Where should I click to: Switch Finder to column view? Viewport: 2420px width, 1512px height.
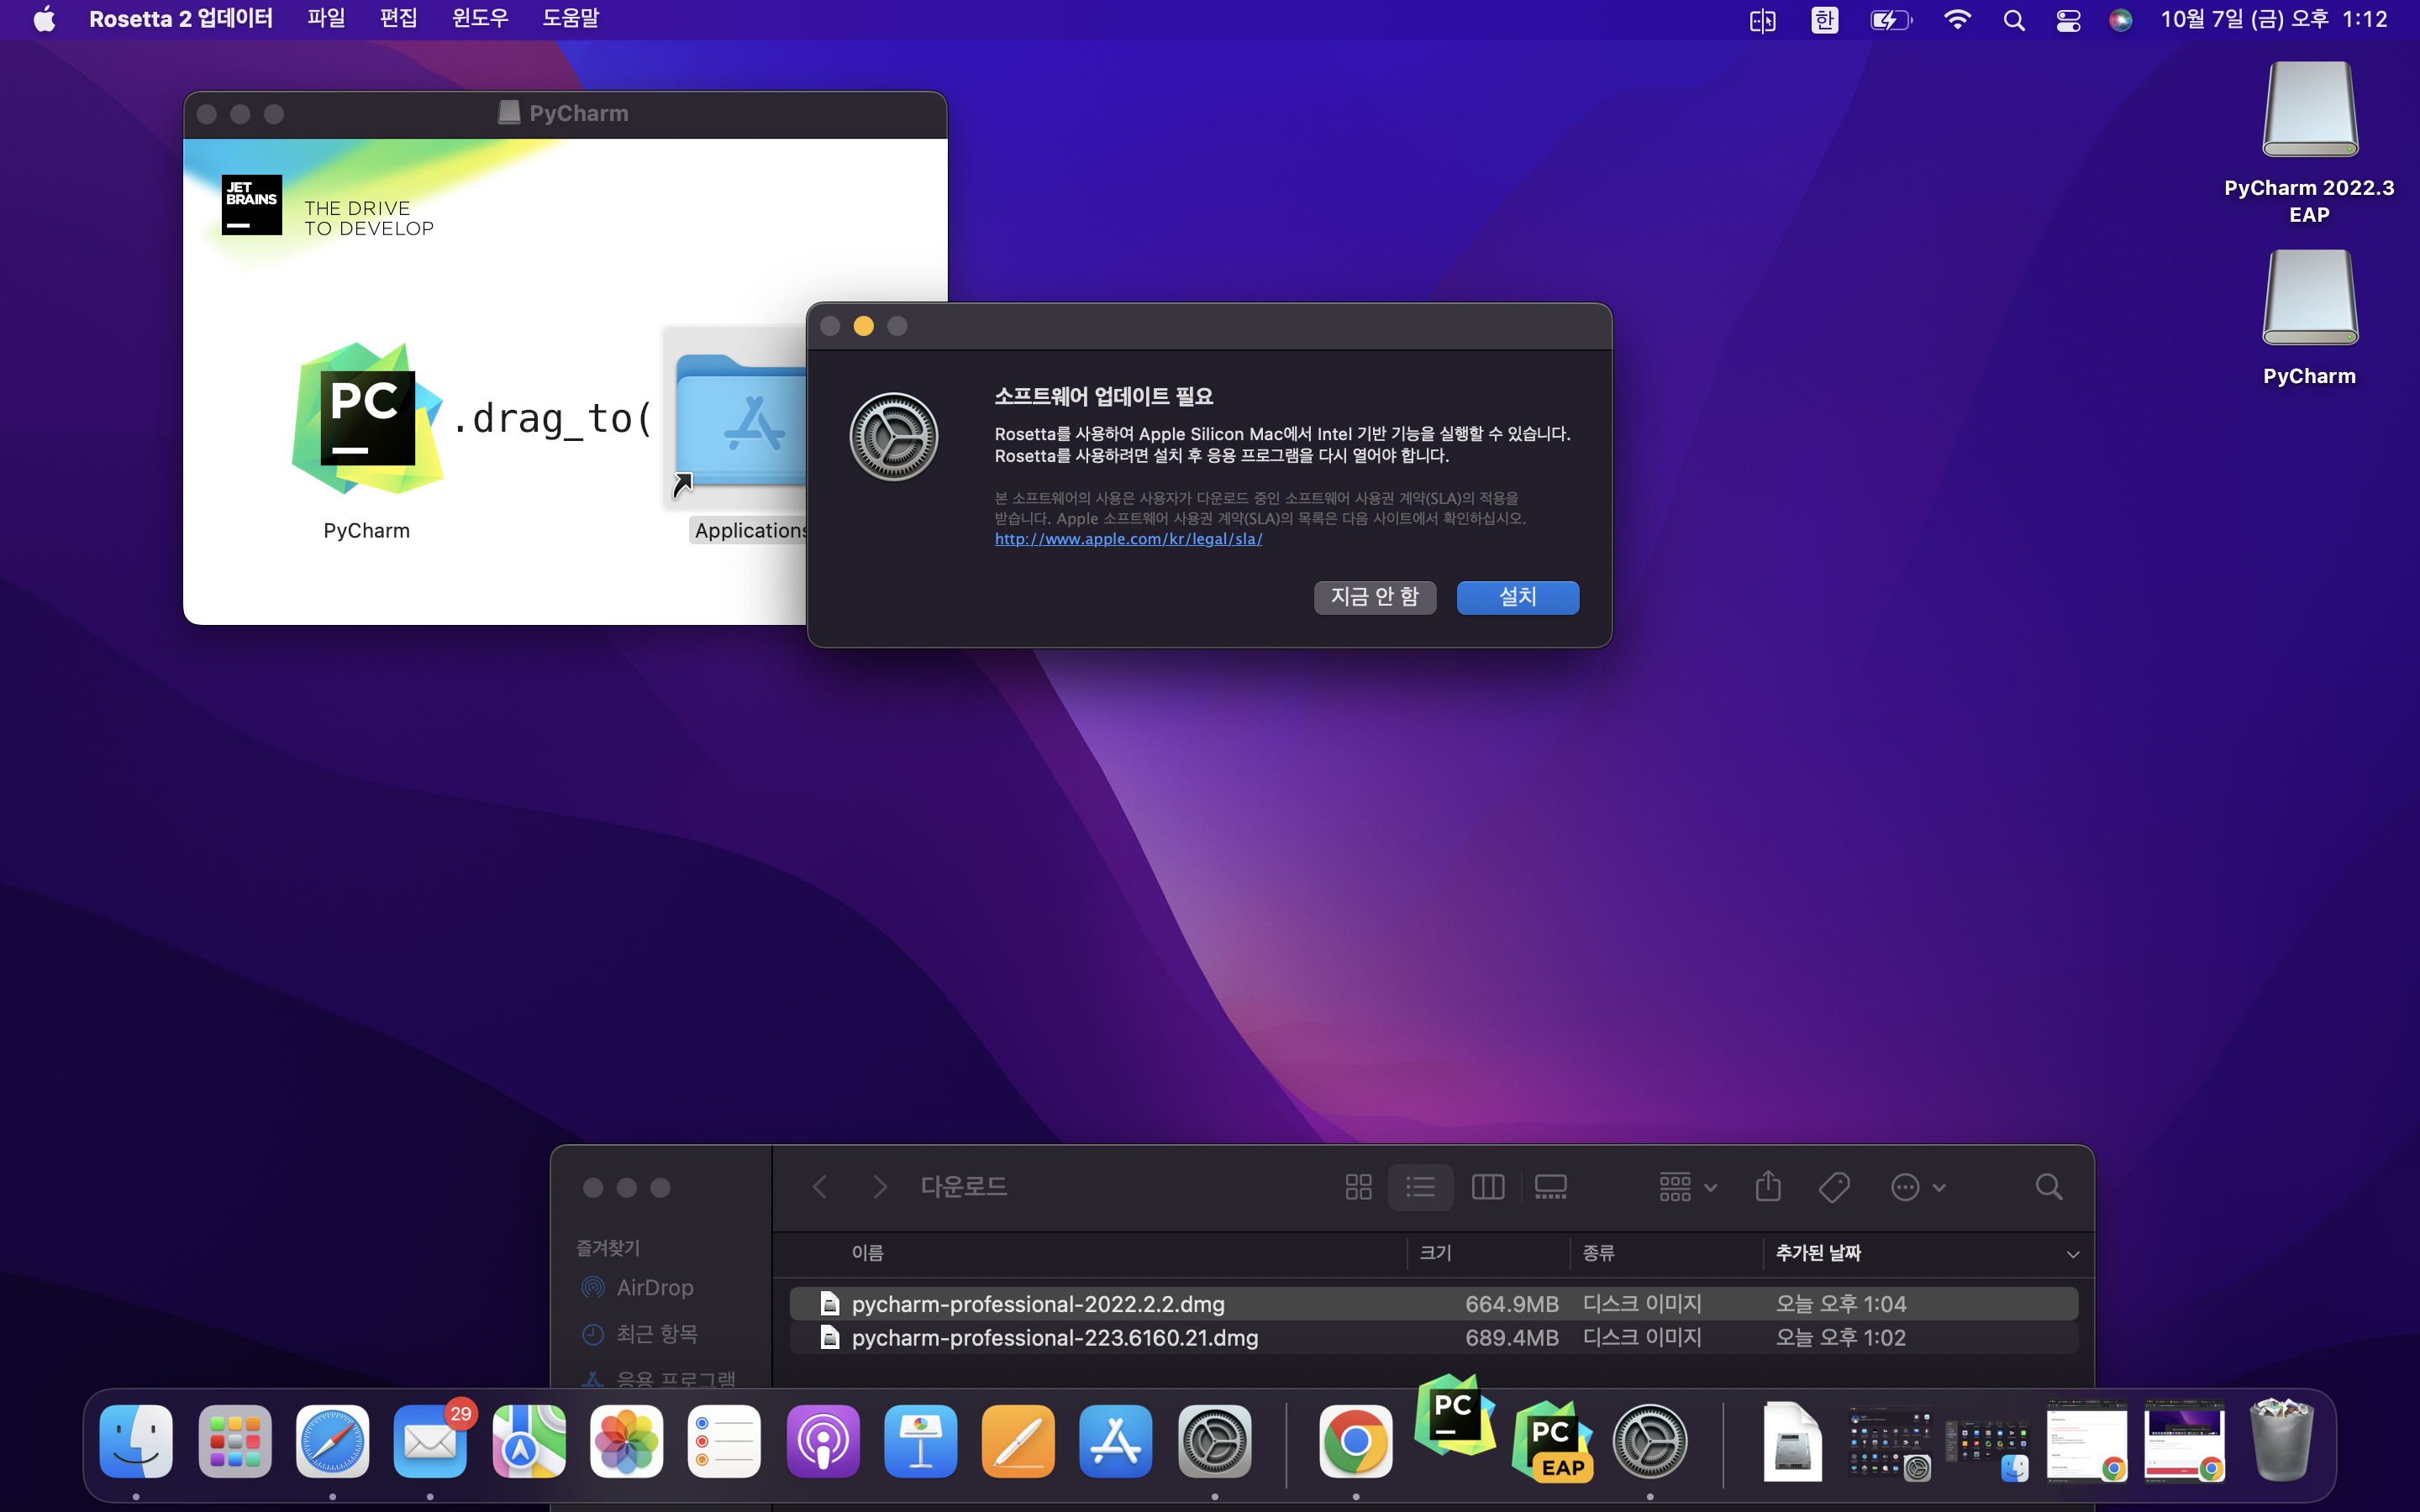pos(1488,1187)
